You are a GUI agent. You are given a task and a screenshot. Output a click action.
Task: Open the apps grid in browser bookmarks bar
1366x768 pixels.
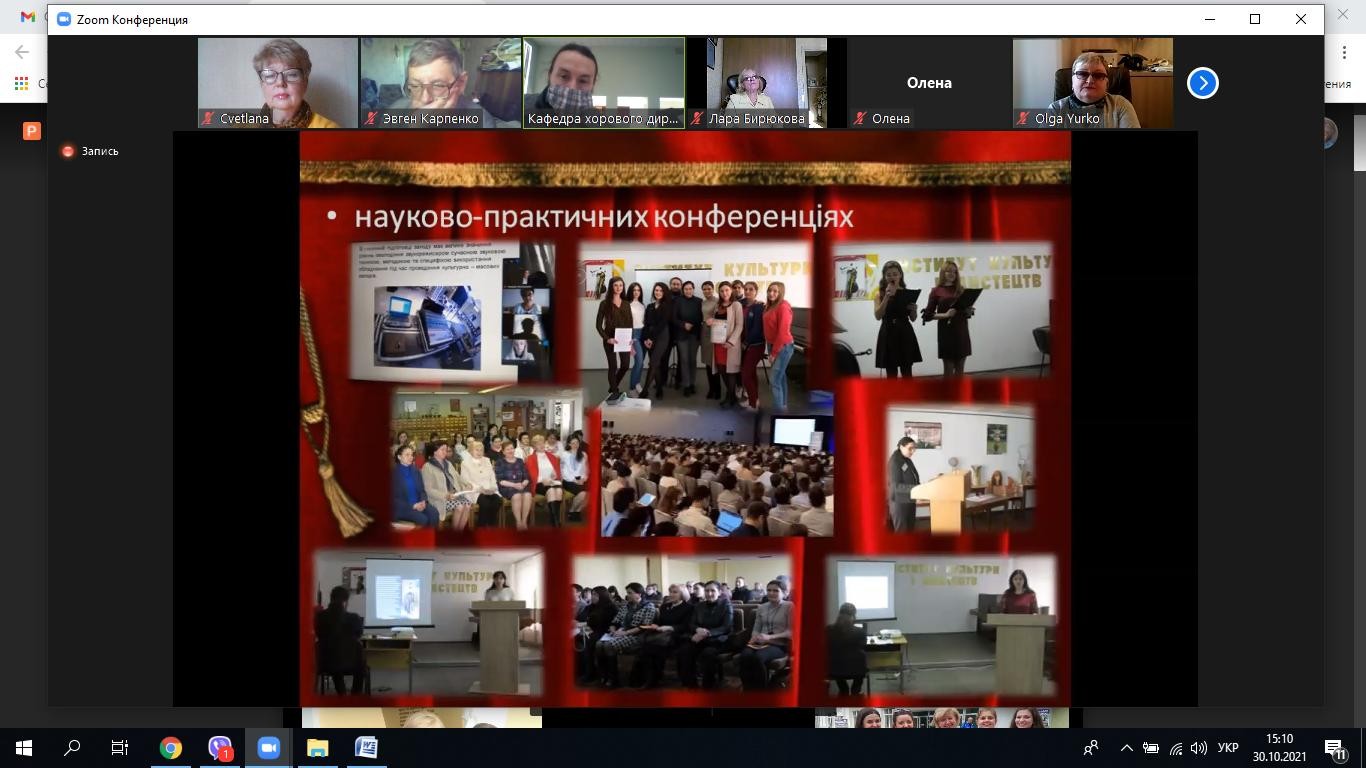coord(21,84)
